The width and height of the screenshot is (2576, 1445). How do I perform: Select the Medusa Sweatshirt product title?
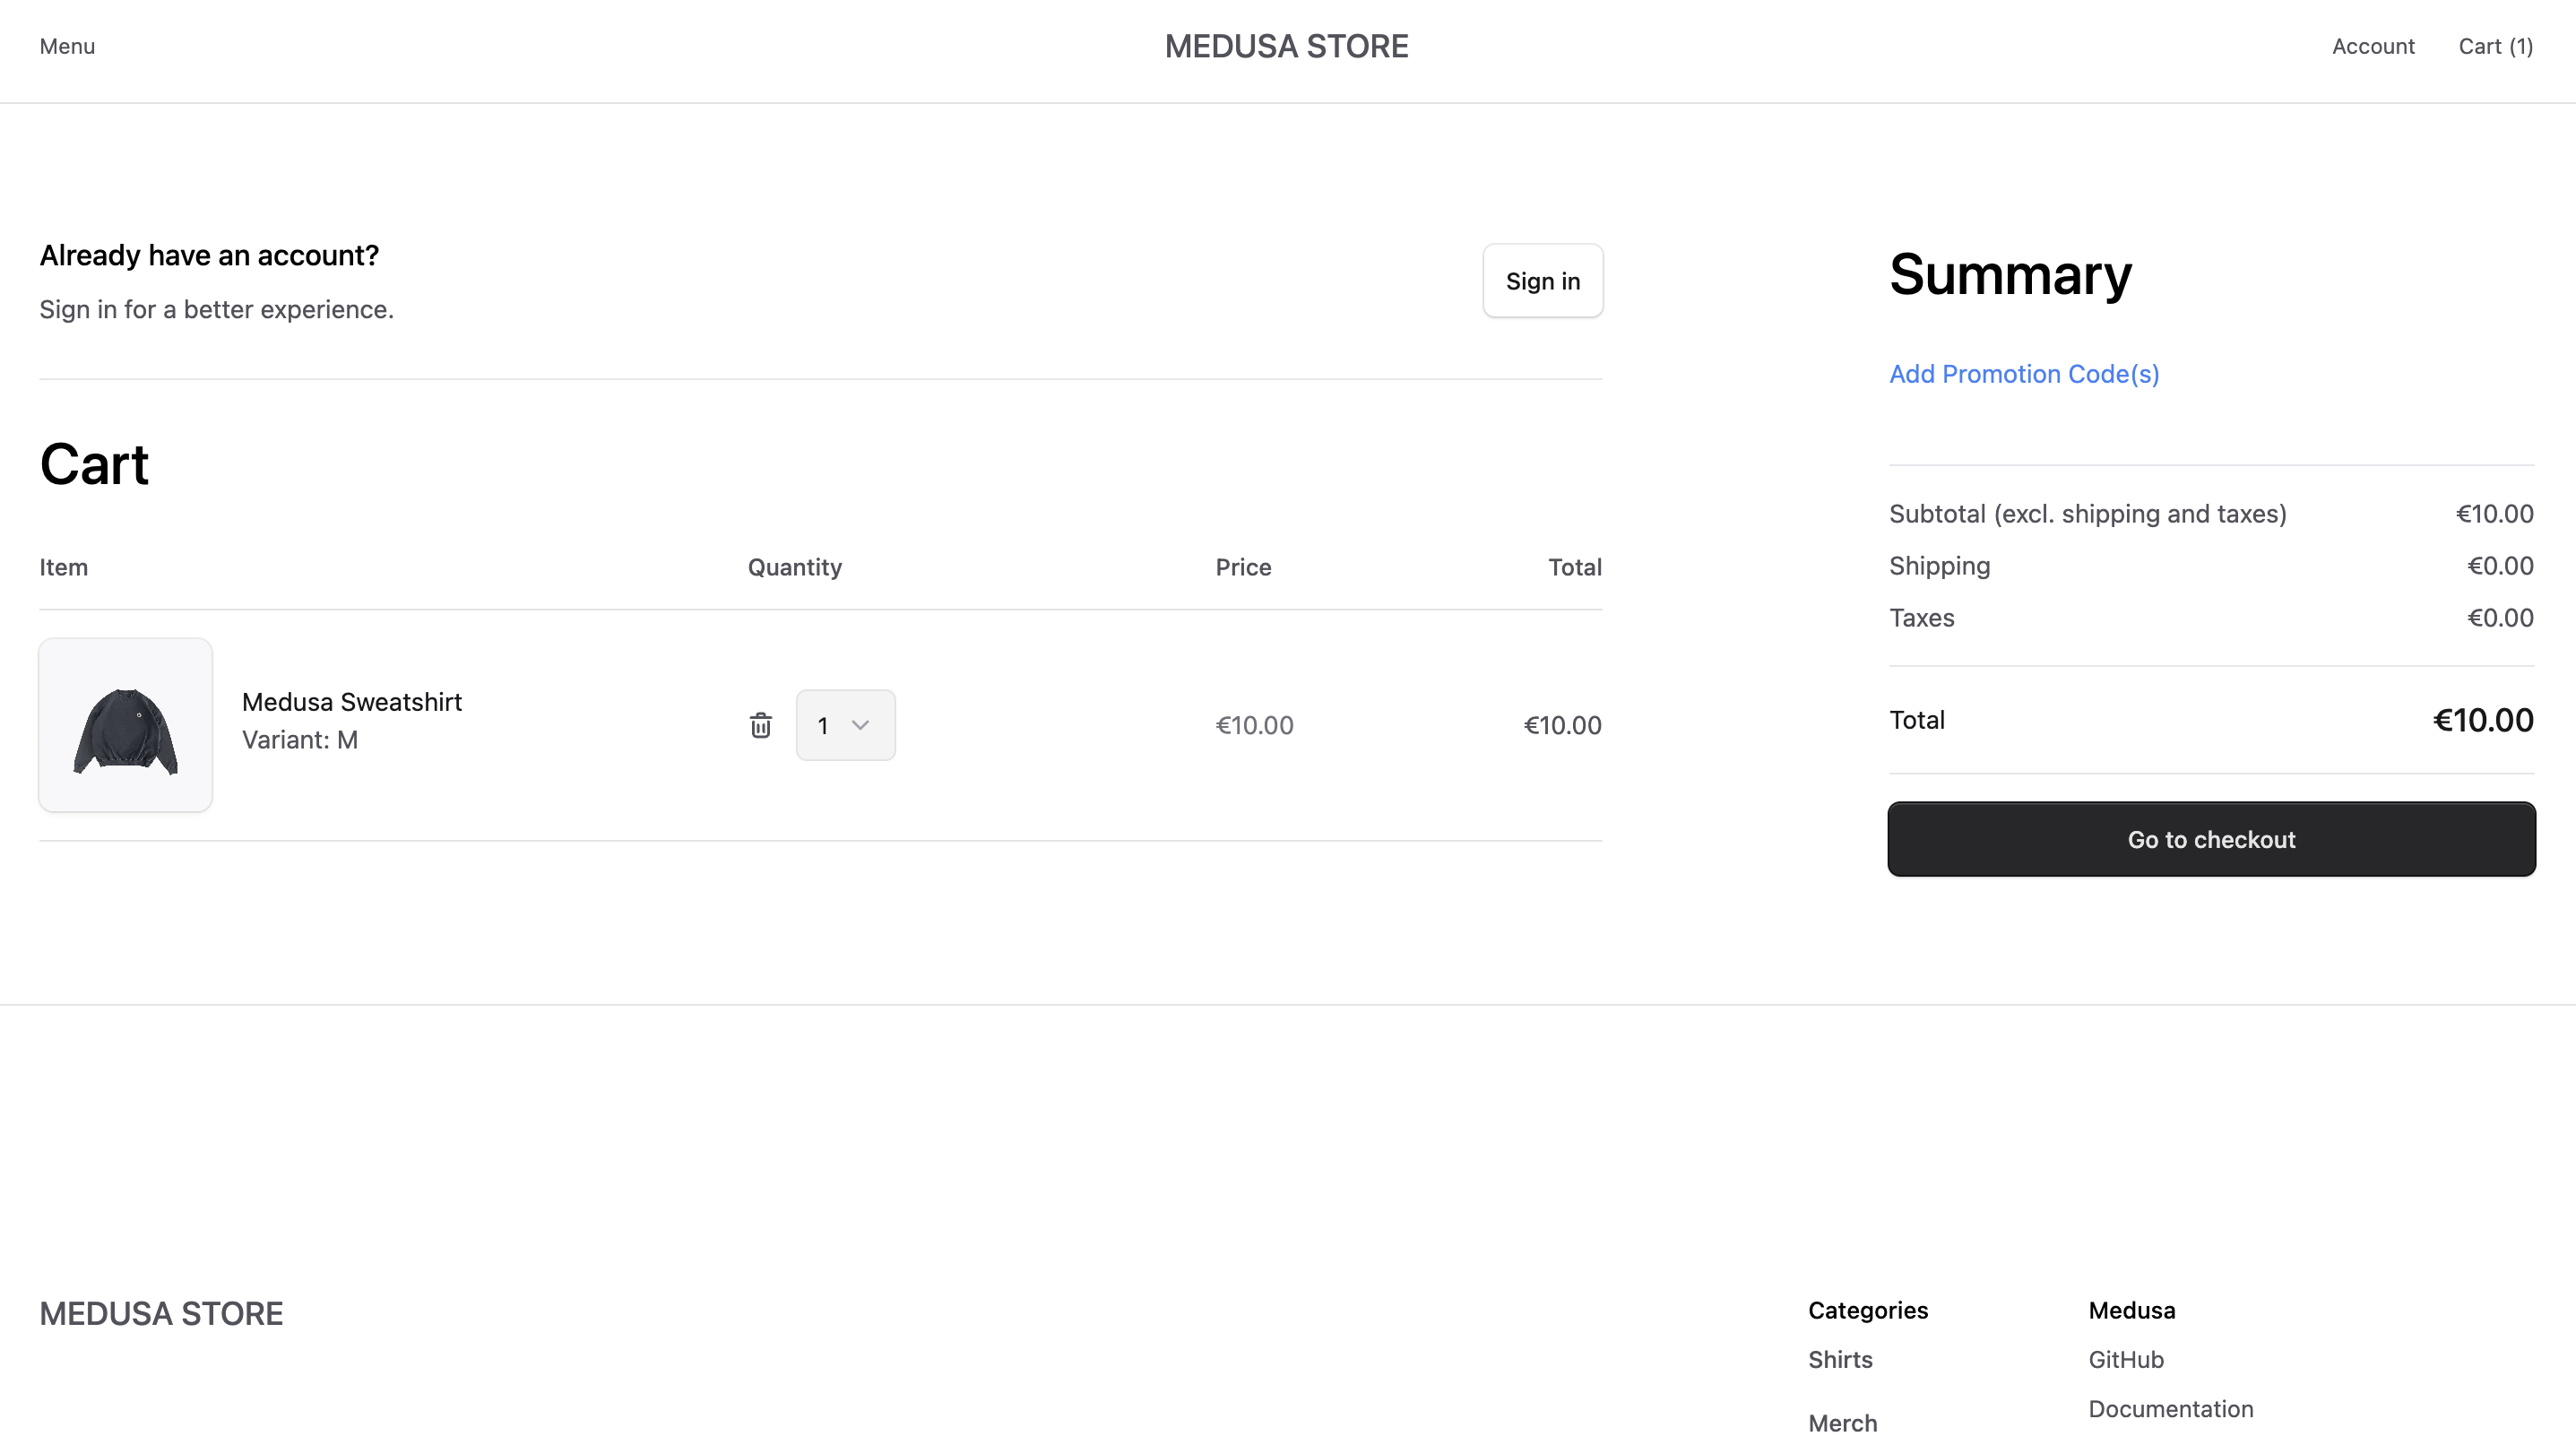click(x=352, y=702)
